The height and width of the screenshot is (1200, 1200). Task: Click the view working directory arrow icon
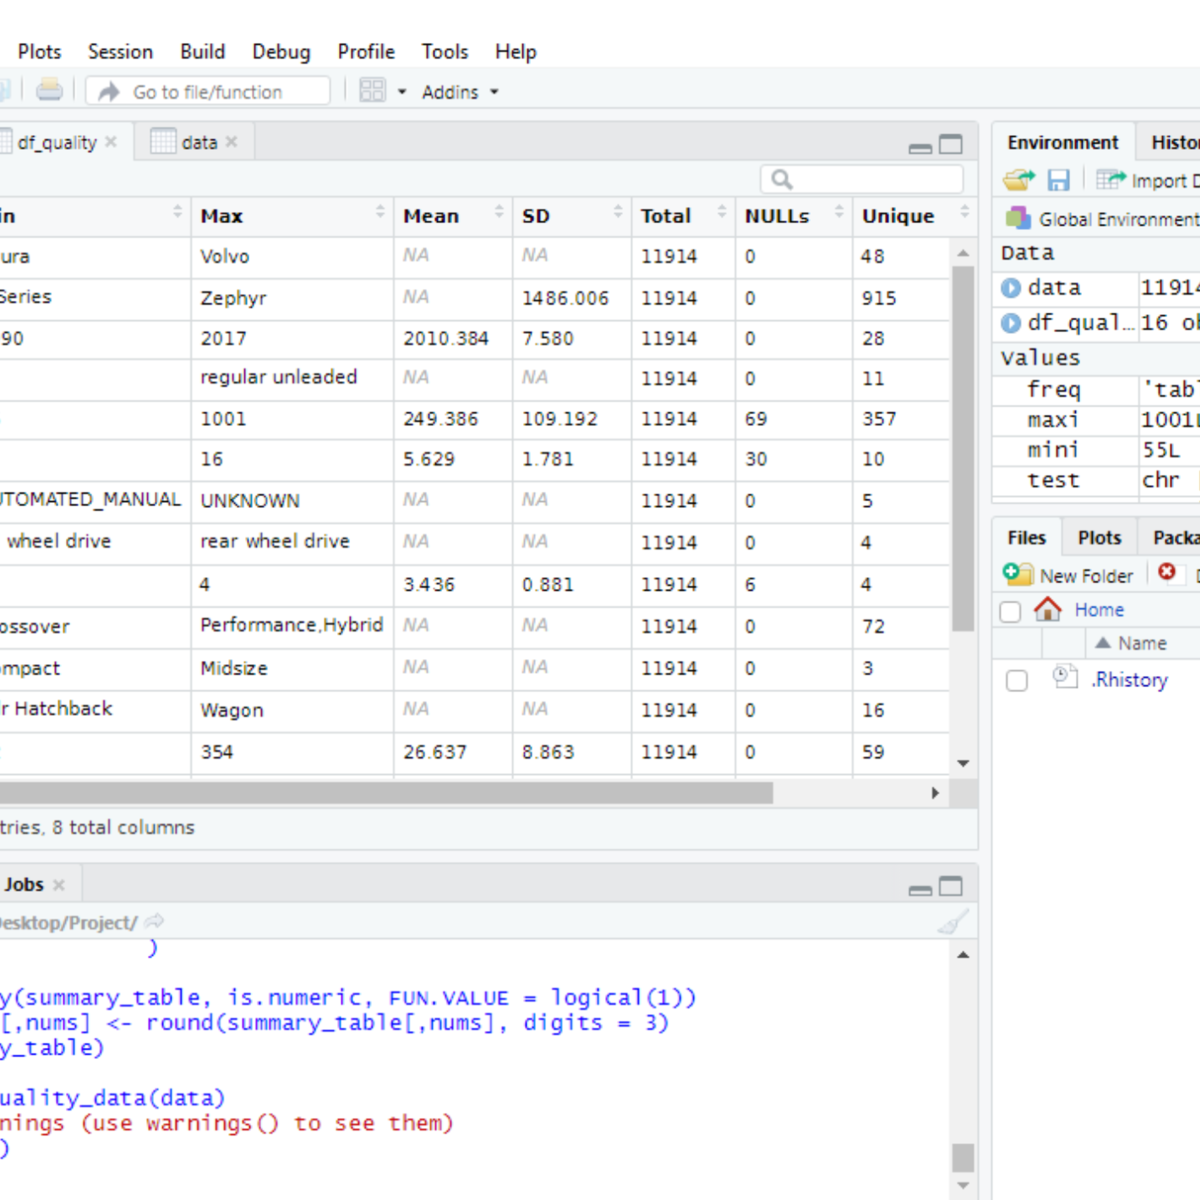[155, 922]
